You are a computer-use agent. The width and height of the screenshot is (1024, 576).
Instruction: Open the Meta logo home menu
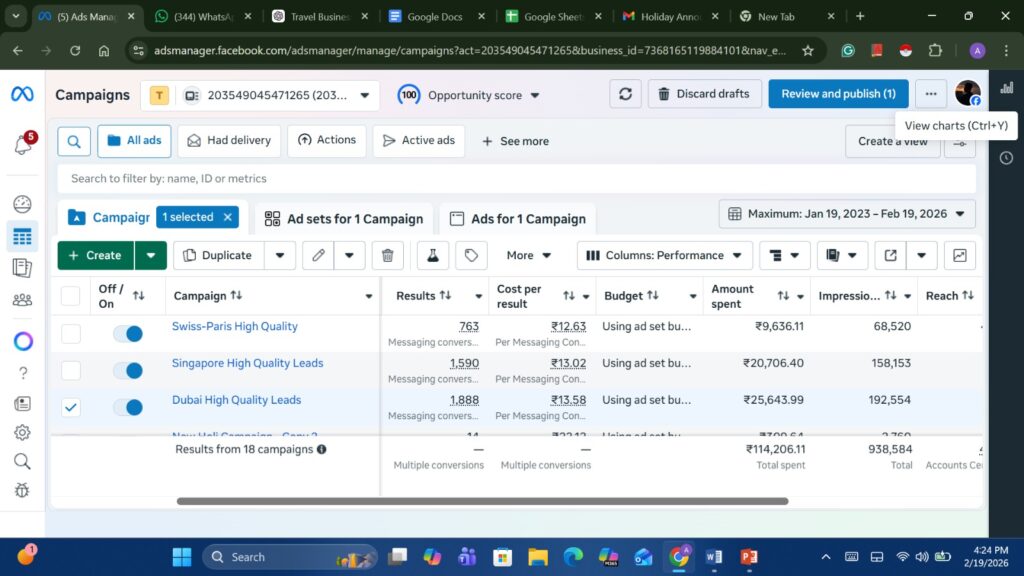click(22, 95)
